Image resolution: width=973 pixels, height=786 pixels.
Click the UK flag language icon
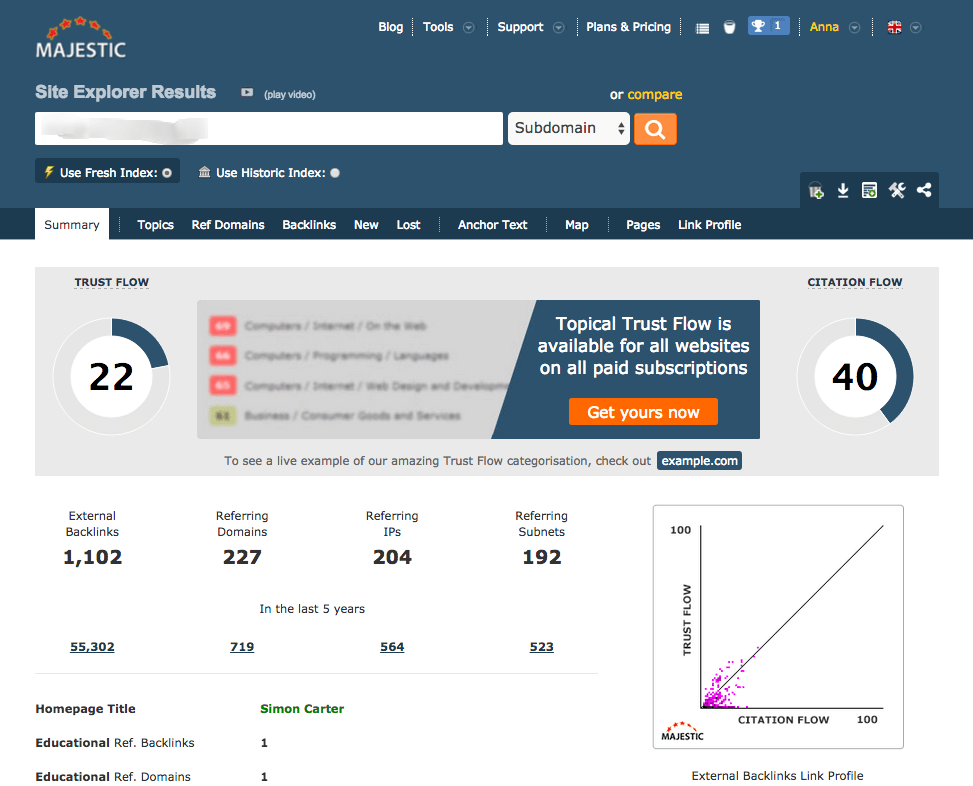(x=894, y=27)
